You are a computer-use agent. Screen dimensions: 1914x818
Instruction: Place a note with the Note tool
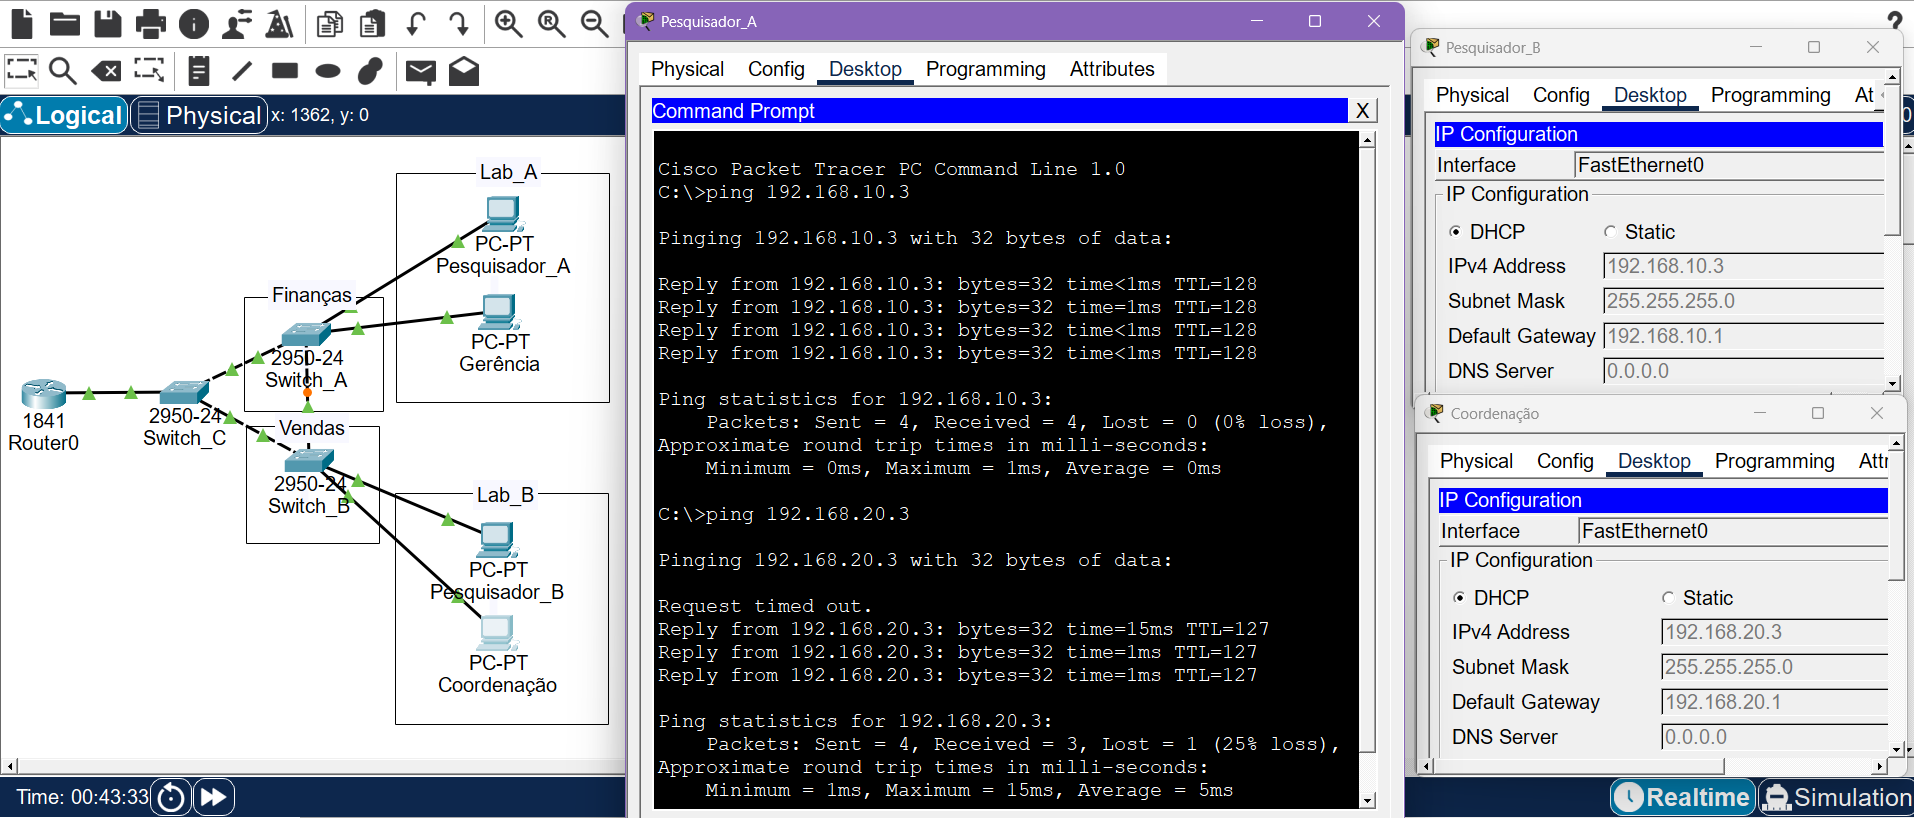pos(199,70)
